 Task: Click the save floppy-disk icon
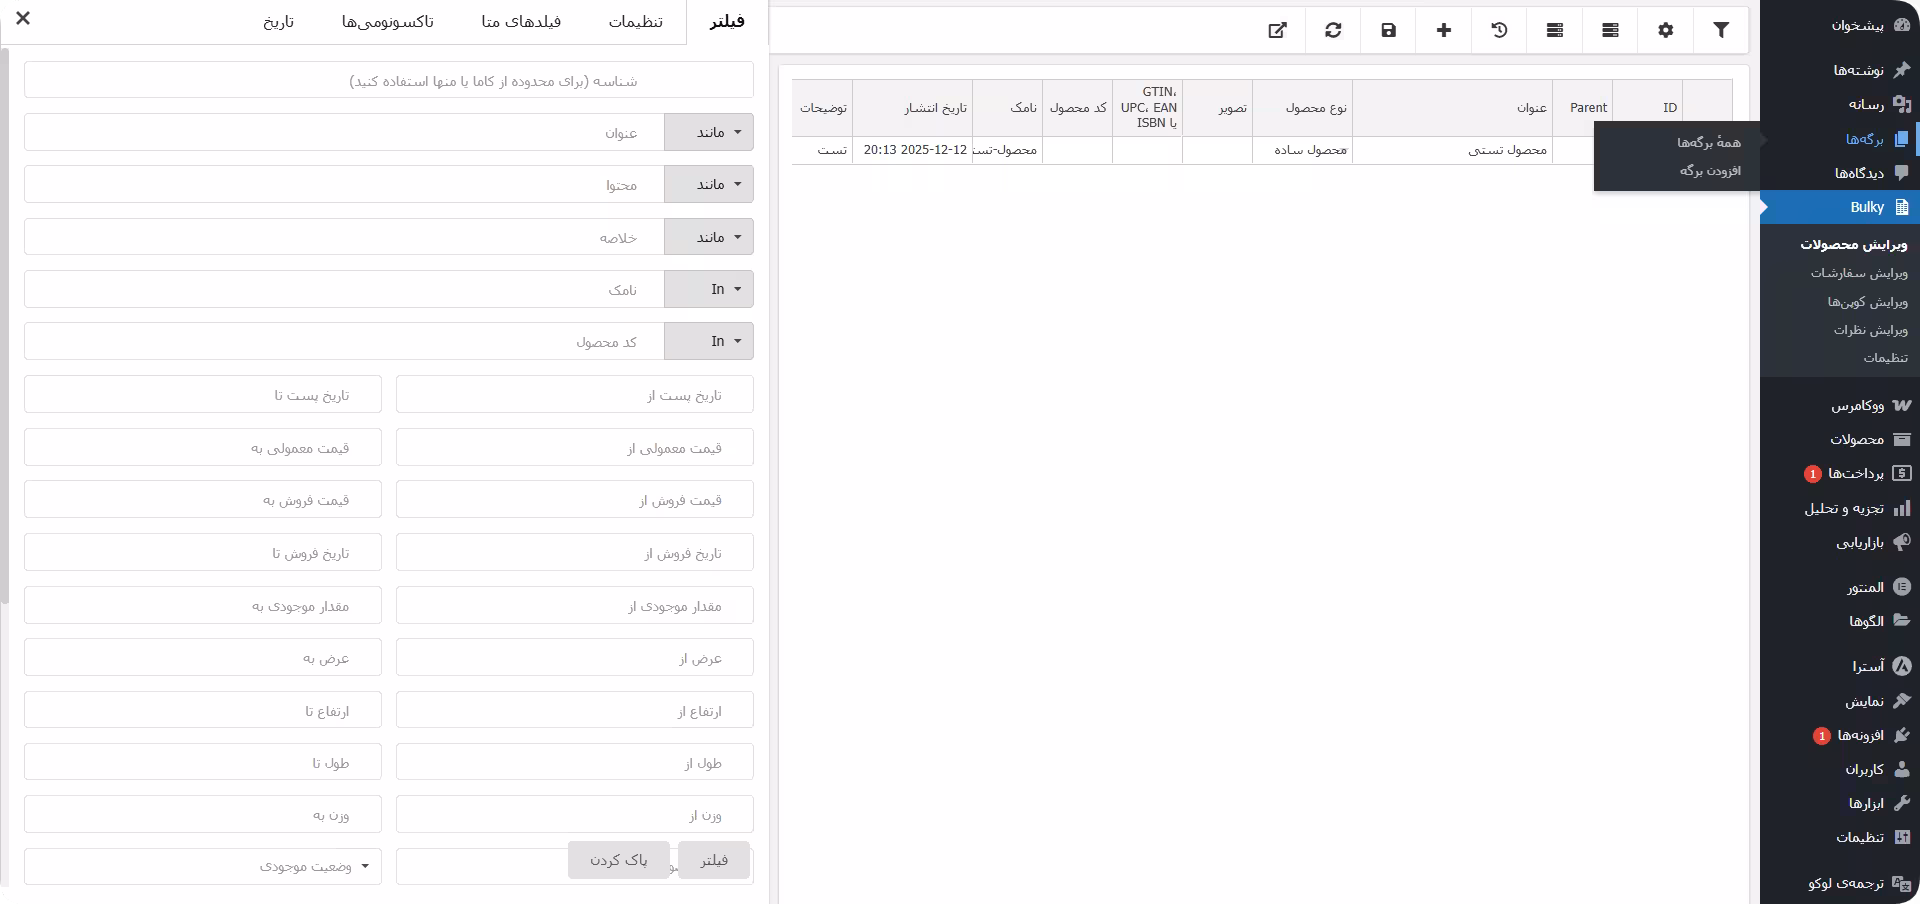point(1388,30)
